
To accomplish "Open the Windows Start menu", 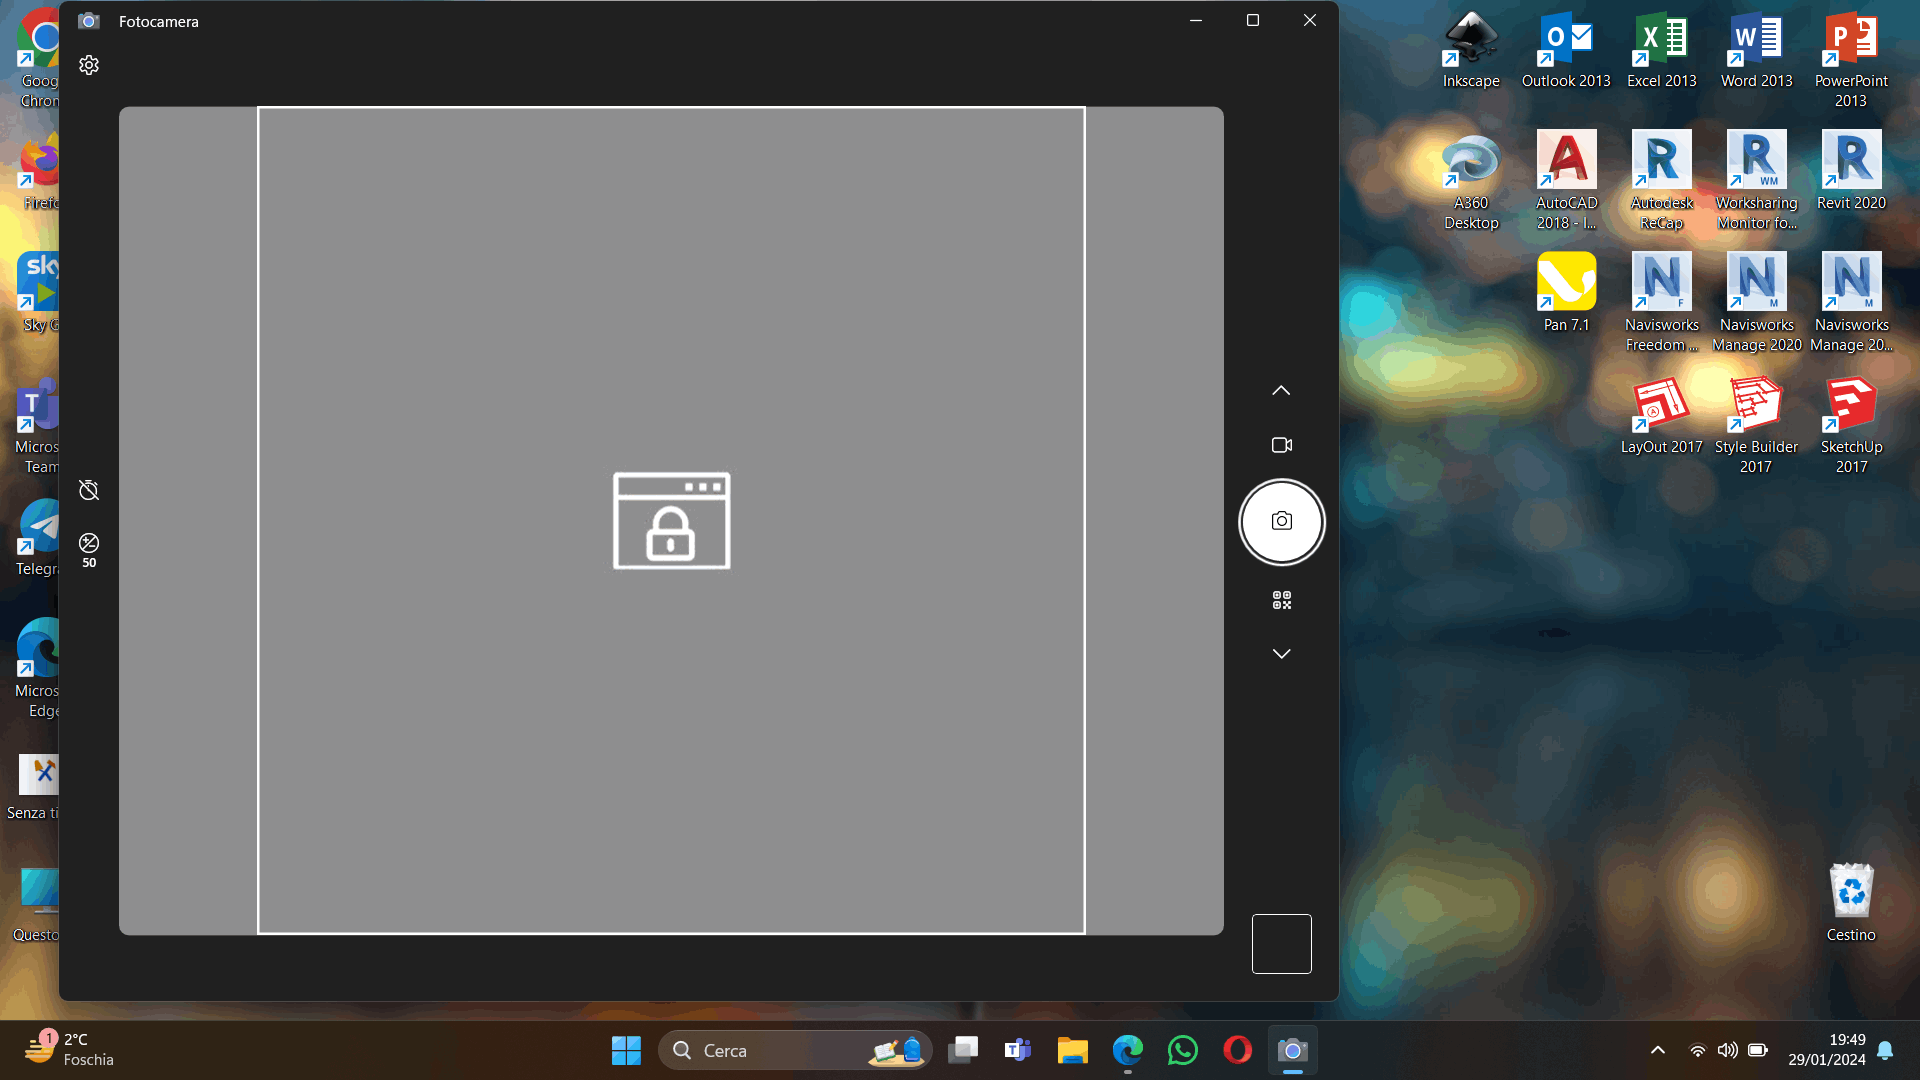I will point(626,1050).
